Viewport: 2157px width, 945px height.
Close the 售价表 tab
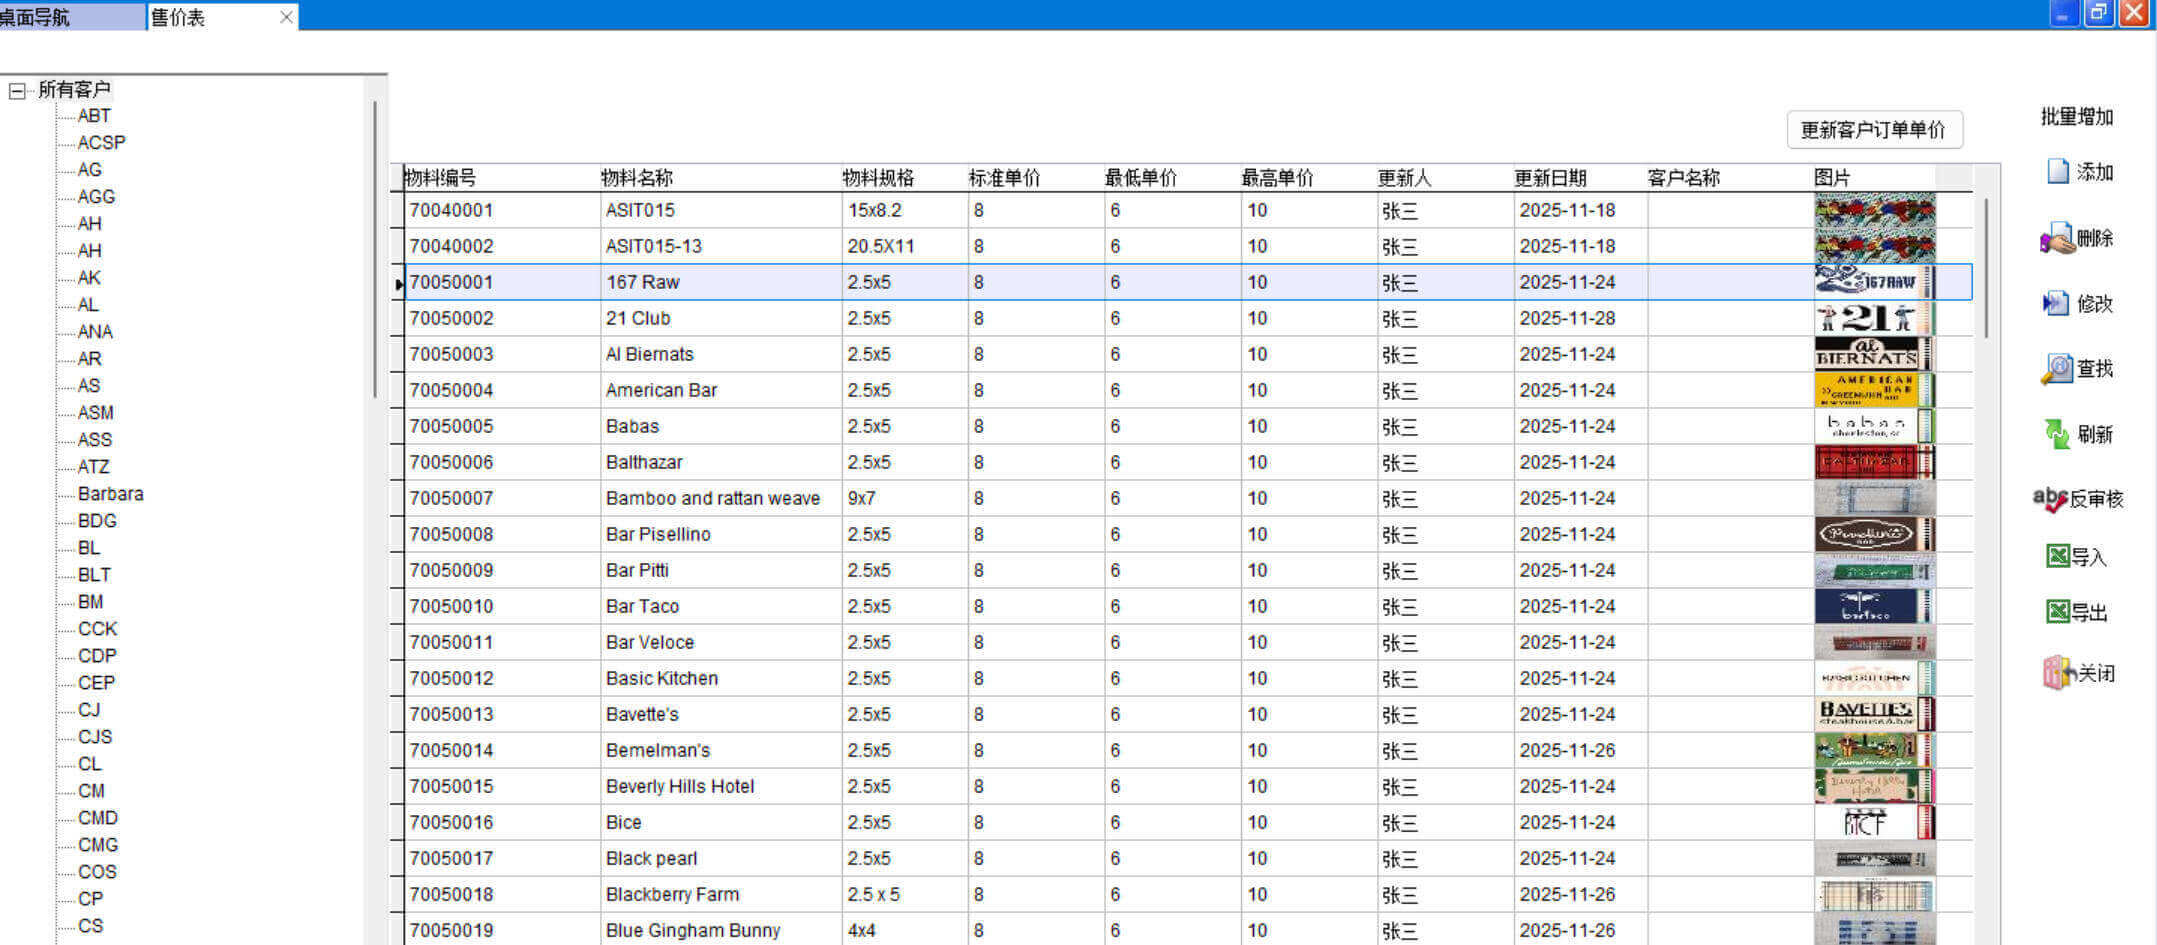(286, 17)
